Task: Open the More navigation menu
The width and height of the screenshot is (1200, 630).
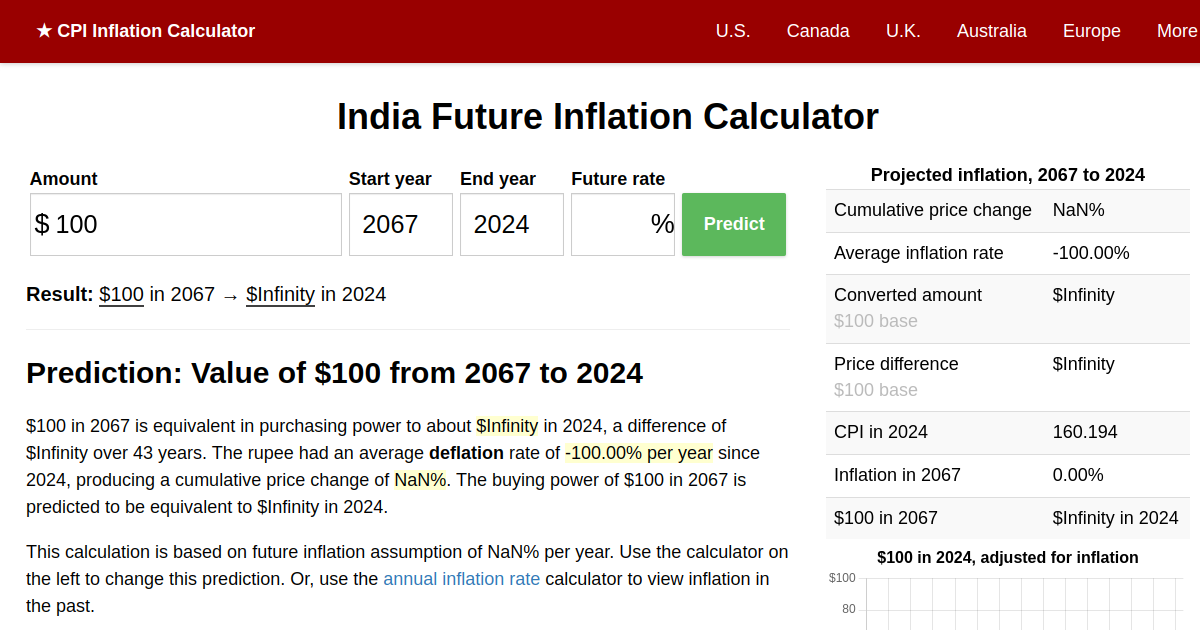Action: pyautogui.click(x=1176, y=31)
